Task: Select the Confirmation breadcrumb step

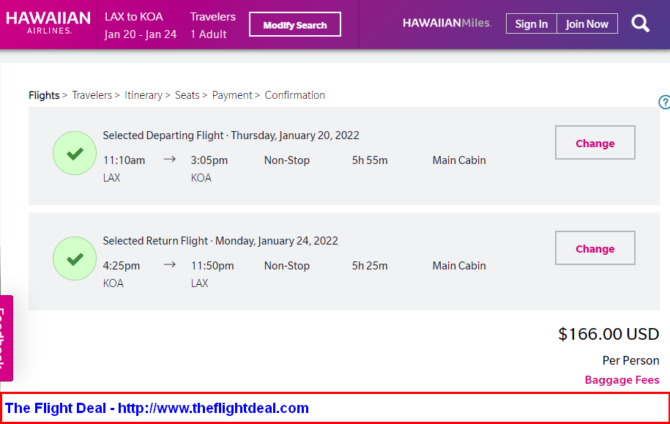Action: pos(295,95)
